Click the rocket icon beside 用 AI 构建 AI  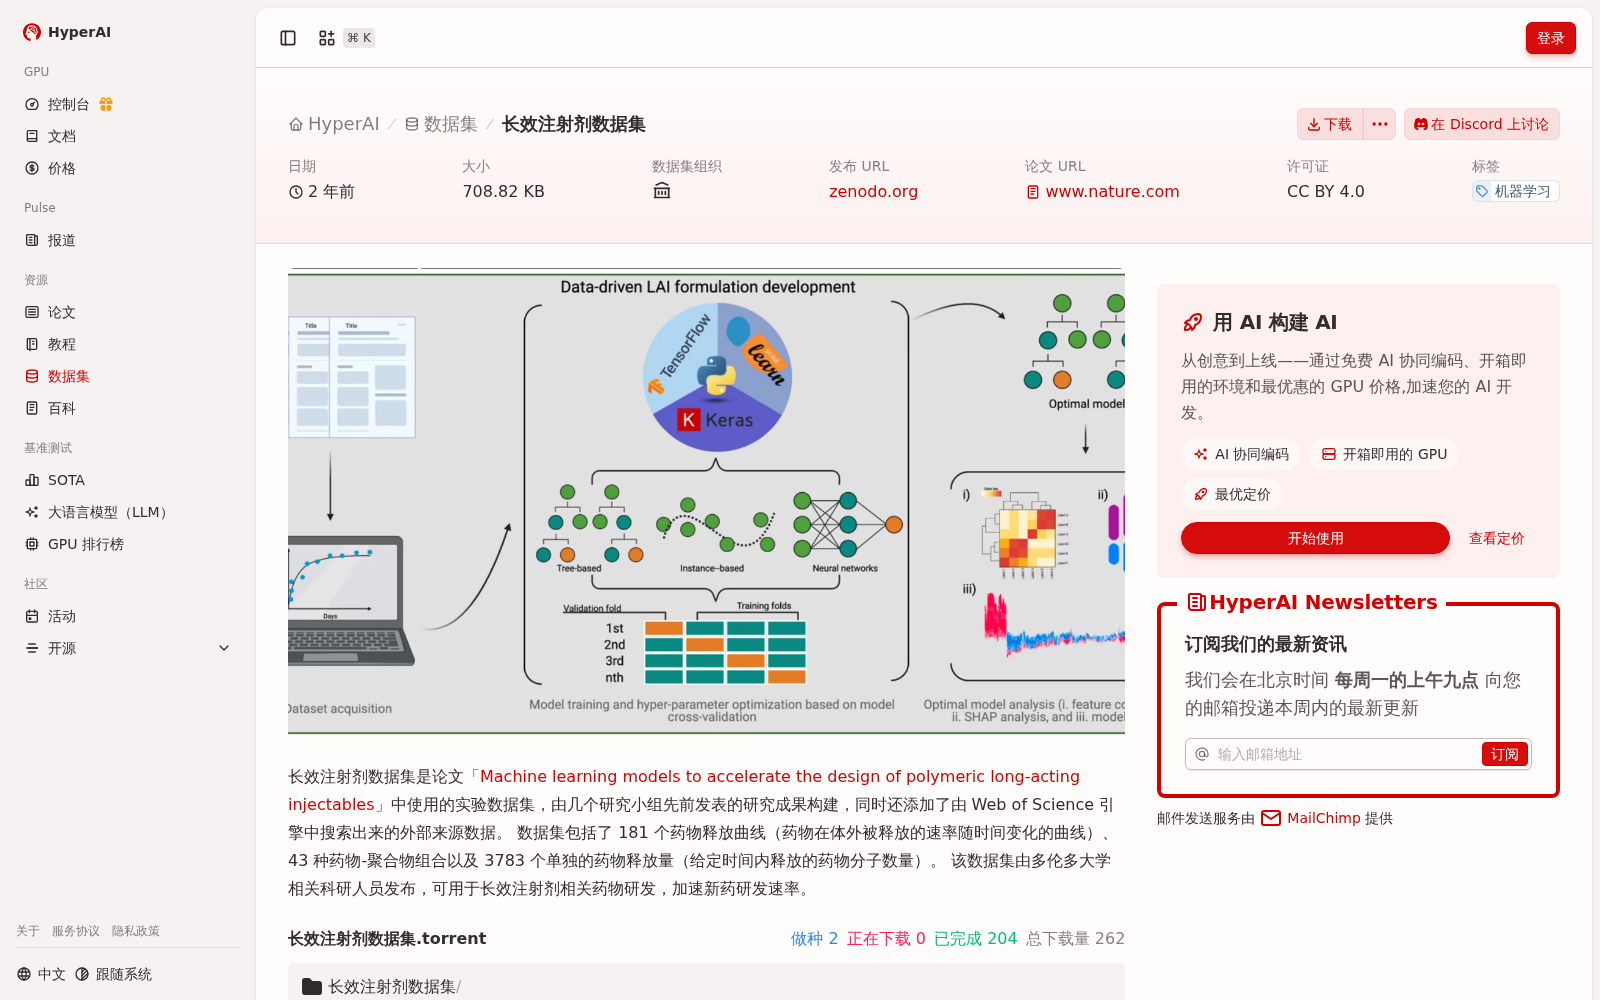click(1192, 322)
